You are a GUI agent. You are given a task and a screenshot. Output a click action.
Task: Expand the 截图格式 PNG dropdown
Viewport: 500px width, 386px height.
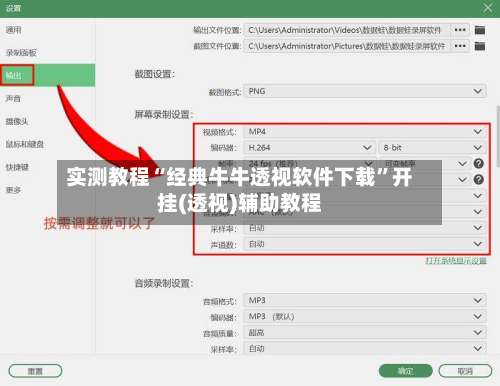point(365,91)
